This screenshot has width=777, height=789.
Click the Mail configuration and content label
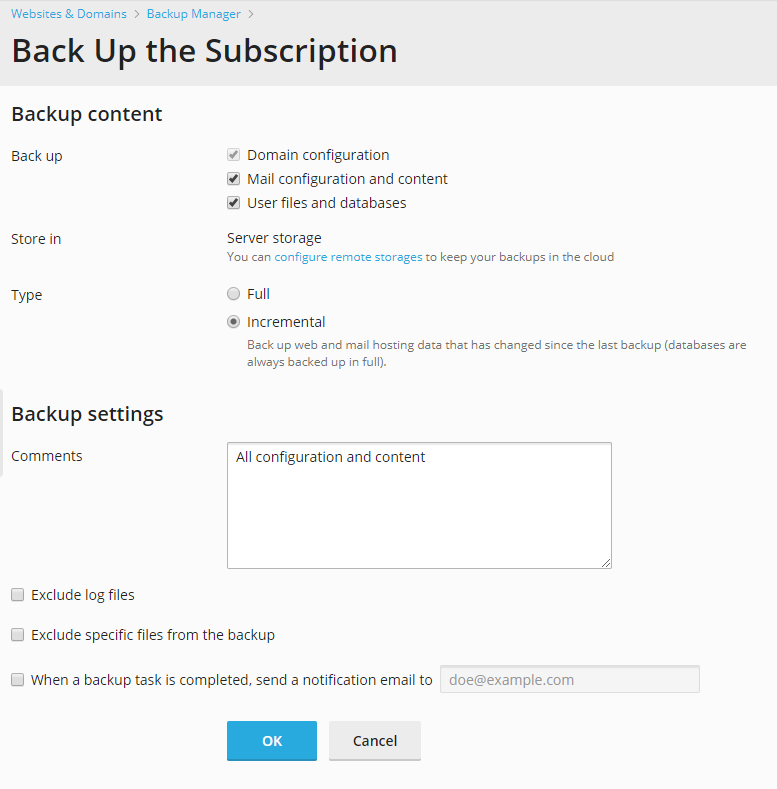[x=347, y=179]
